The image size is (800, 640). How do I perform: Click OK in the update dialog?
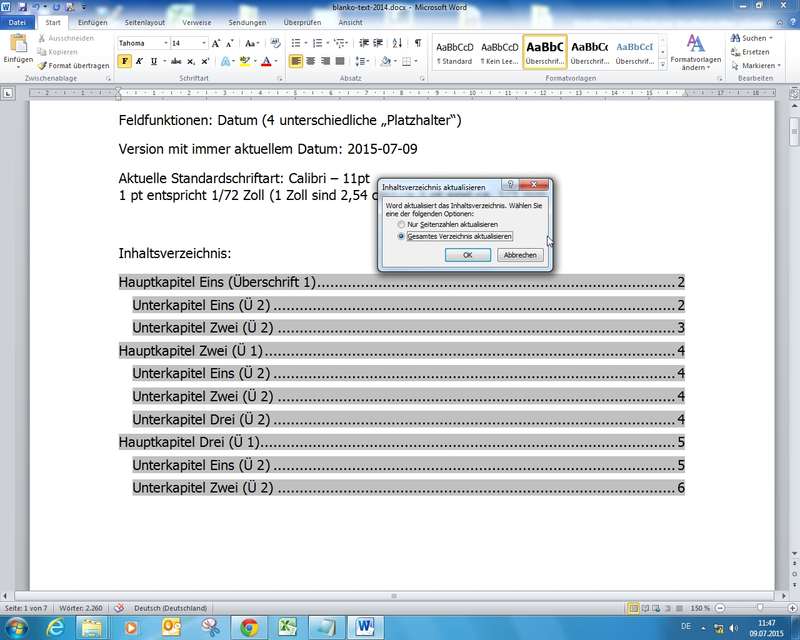[468, 255]
